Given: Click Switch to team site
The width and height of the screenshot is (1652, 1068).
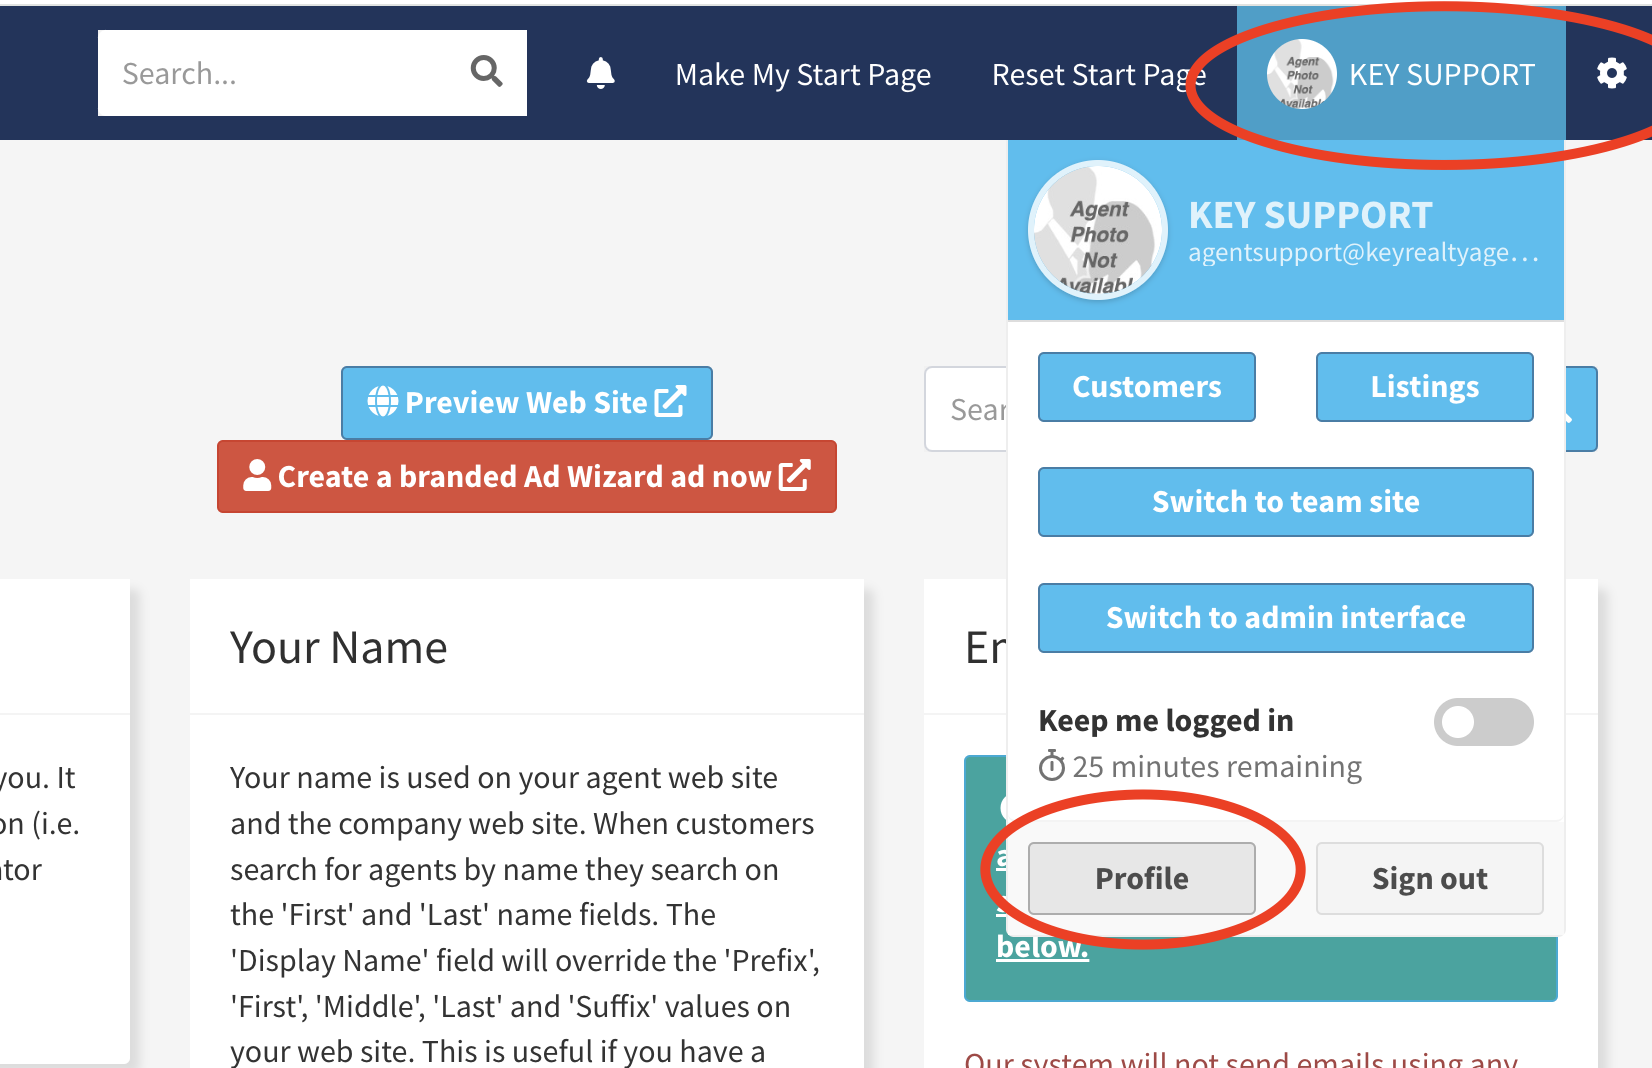Looking at the screenshot, I should [x=1285, y=502].
